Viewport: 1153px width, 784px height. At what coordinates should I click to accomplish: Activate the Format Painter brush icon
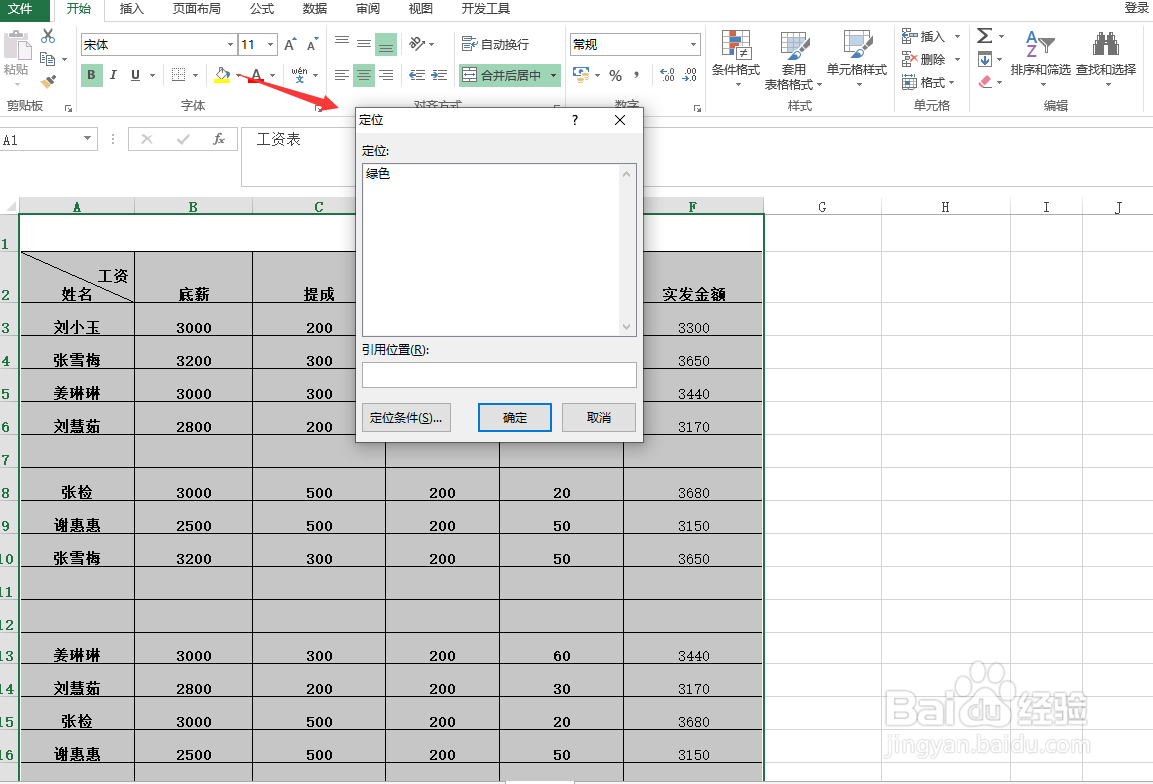(x=49, y=81)
